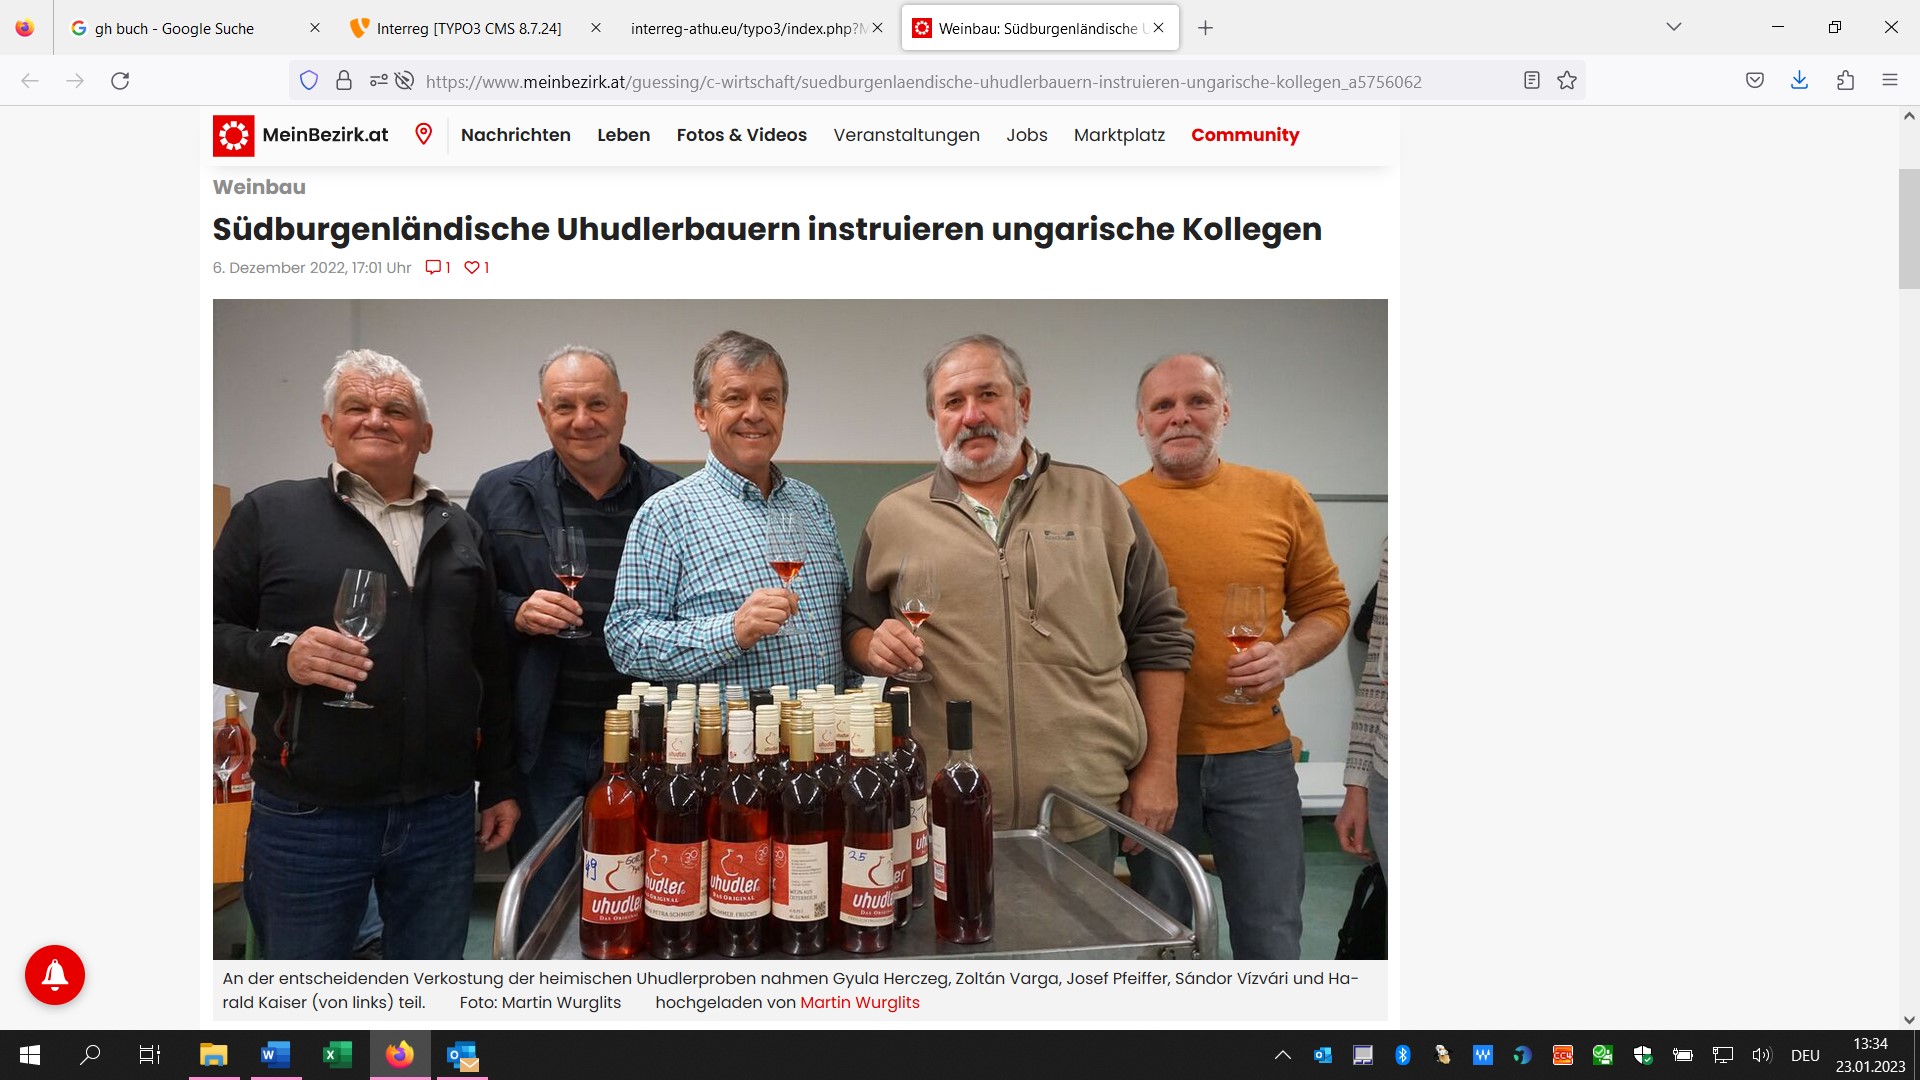
Task: Toggle reader view in the address bar
Action: pyautogui.click(x=1531, y=81)
